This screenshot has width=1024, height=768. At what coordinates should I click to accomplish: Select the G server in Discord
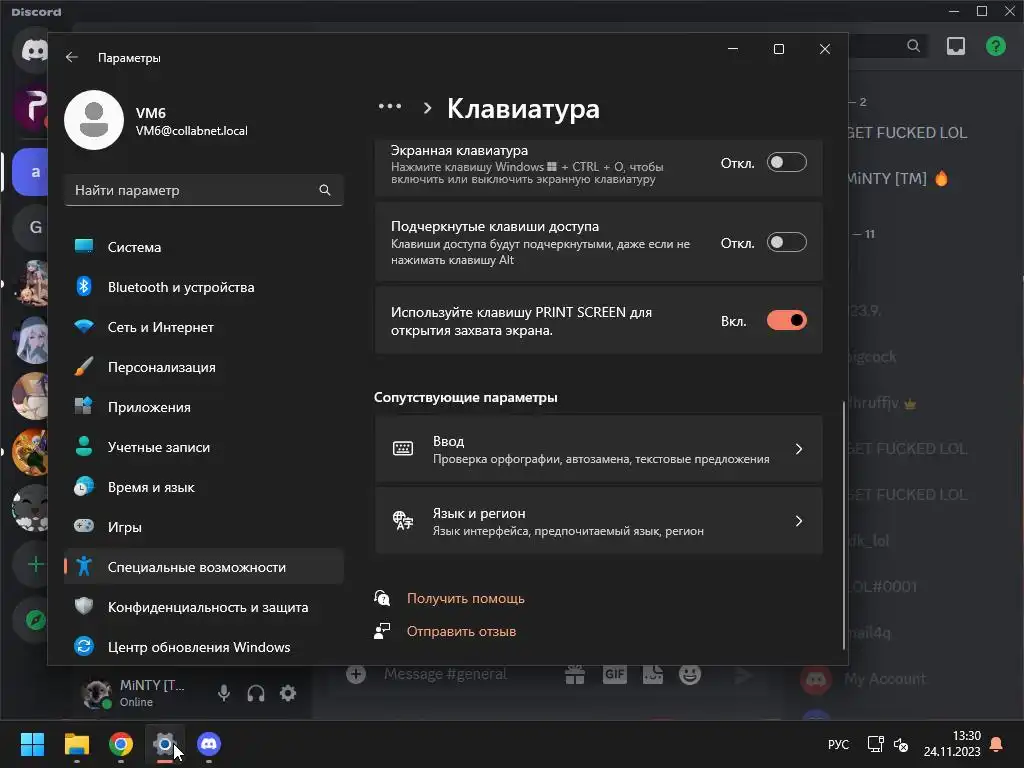pos(32,227)
